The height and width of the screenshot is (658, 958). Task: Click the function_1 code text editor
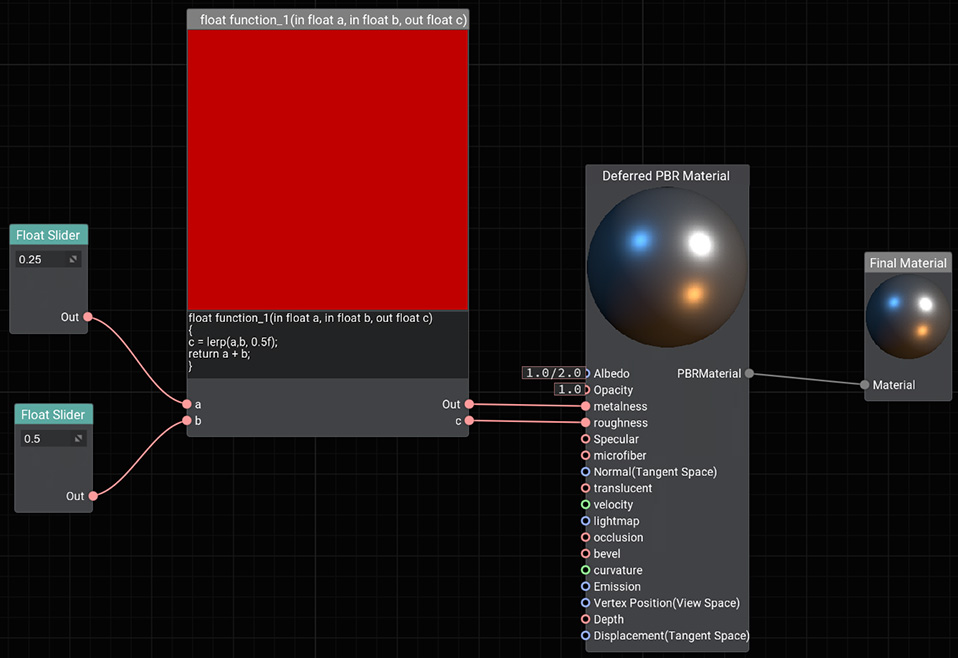(x=327, y=343)
